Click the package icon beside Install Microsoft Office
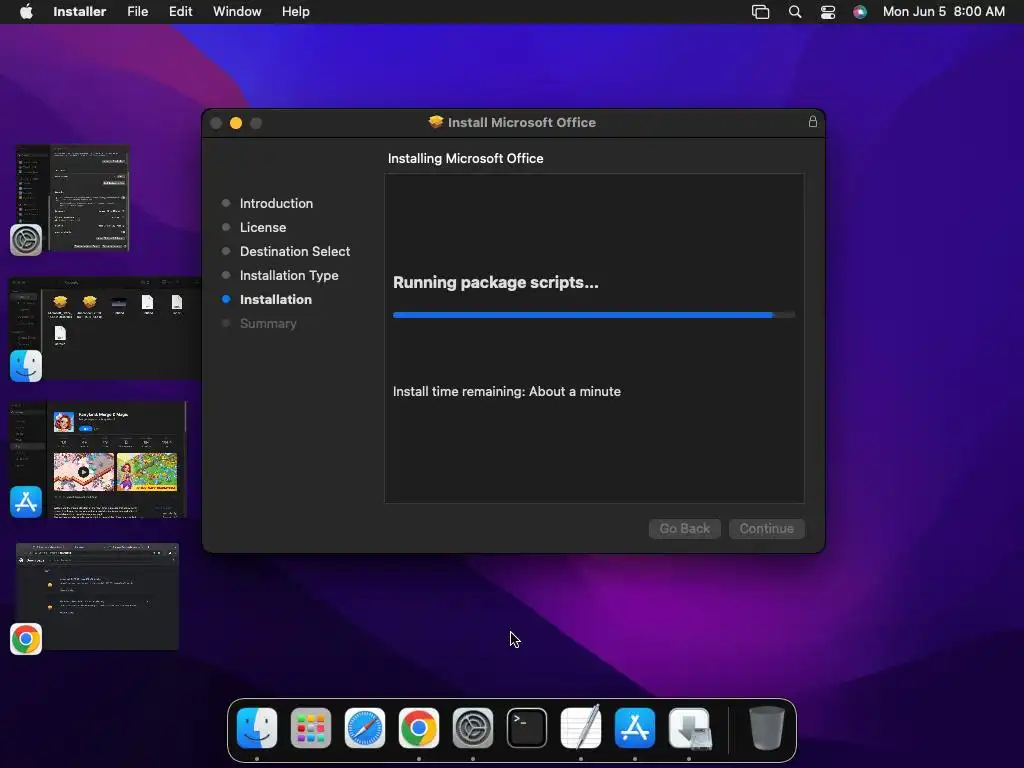The width and height of the screenshot is (1024, 768). tap(436, 122)
